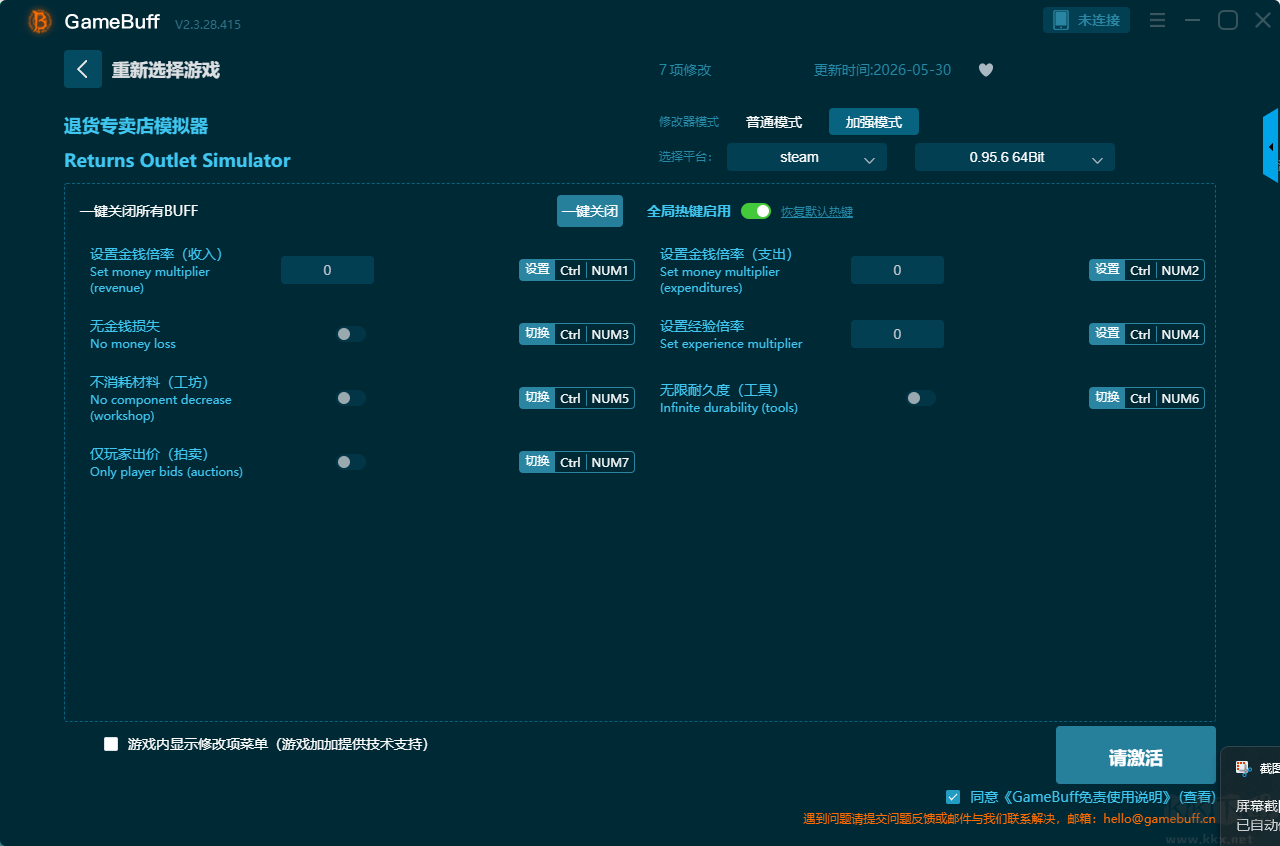This screenshot has width=1280, height=846.
Task: Click the NUM5 hotkey key field
Action: click(x=610, y=398)
